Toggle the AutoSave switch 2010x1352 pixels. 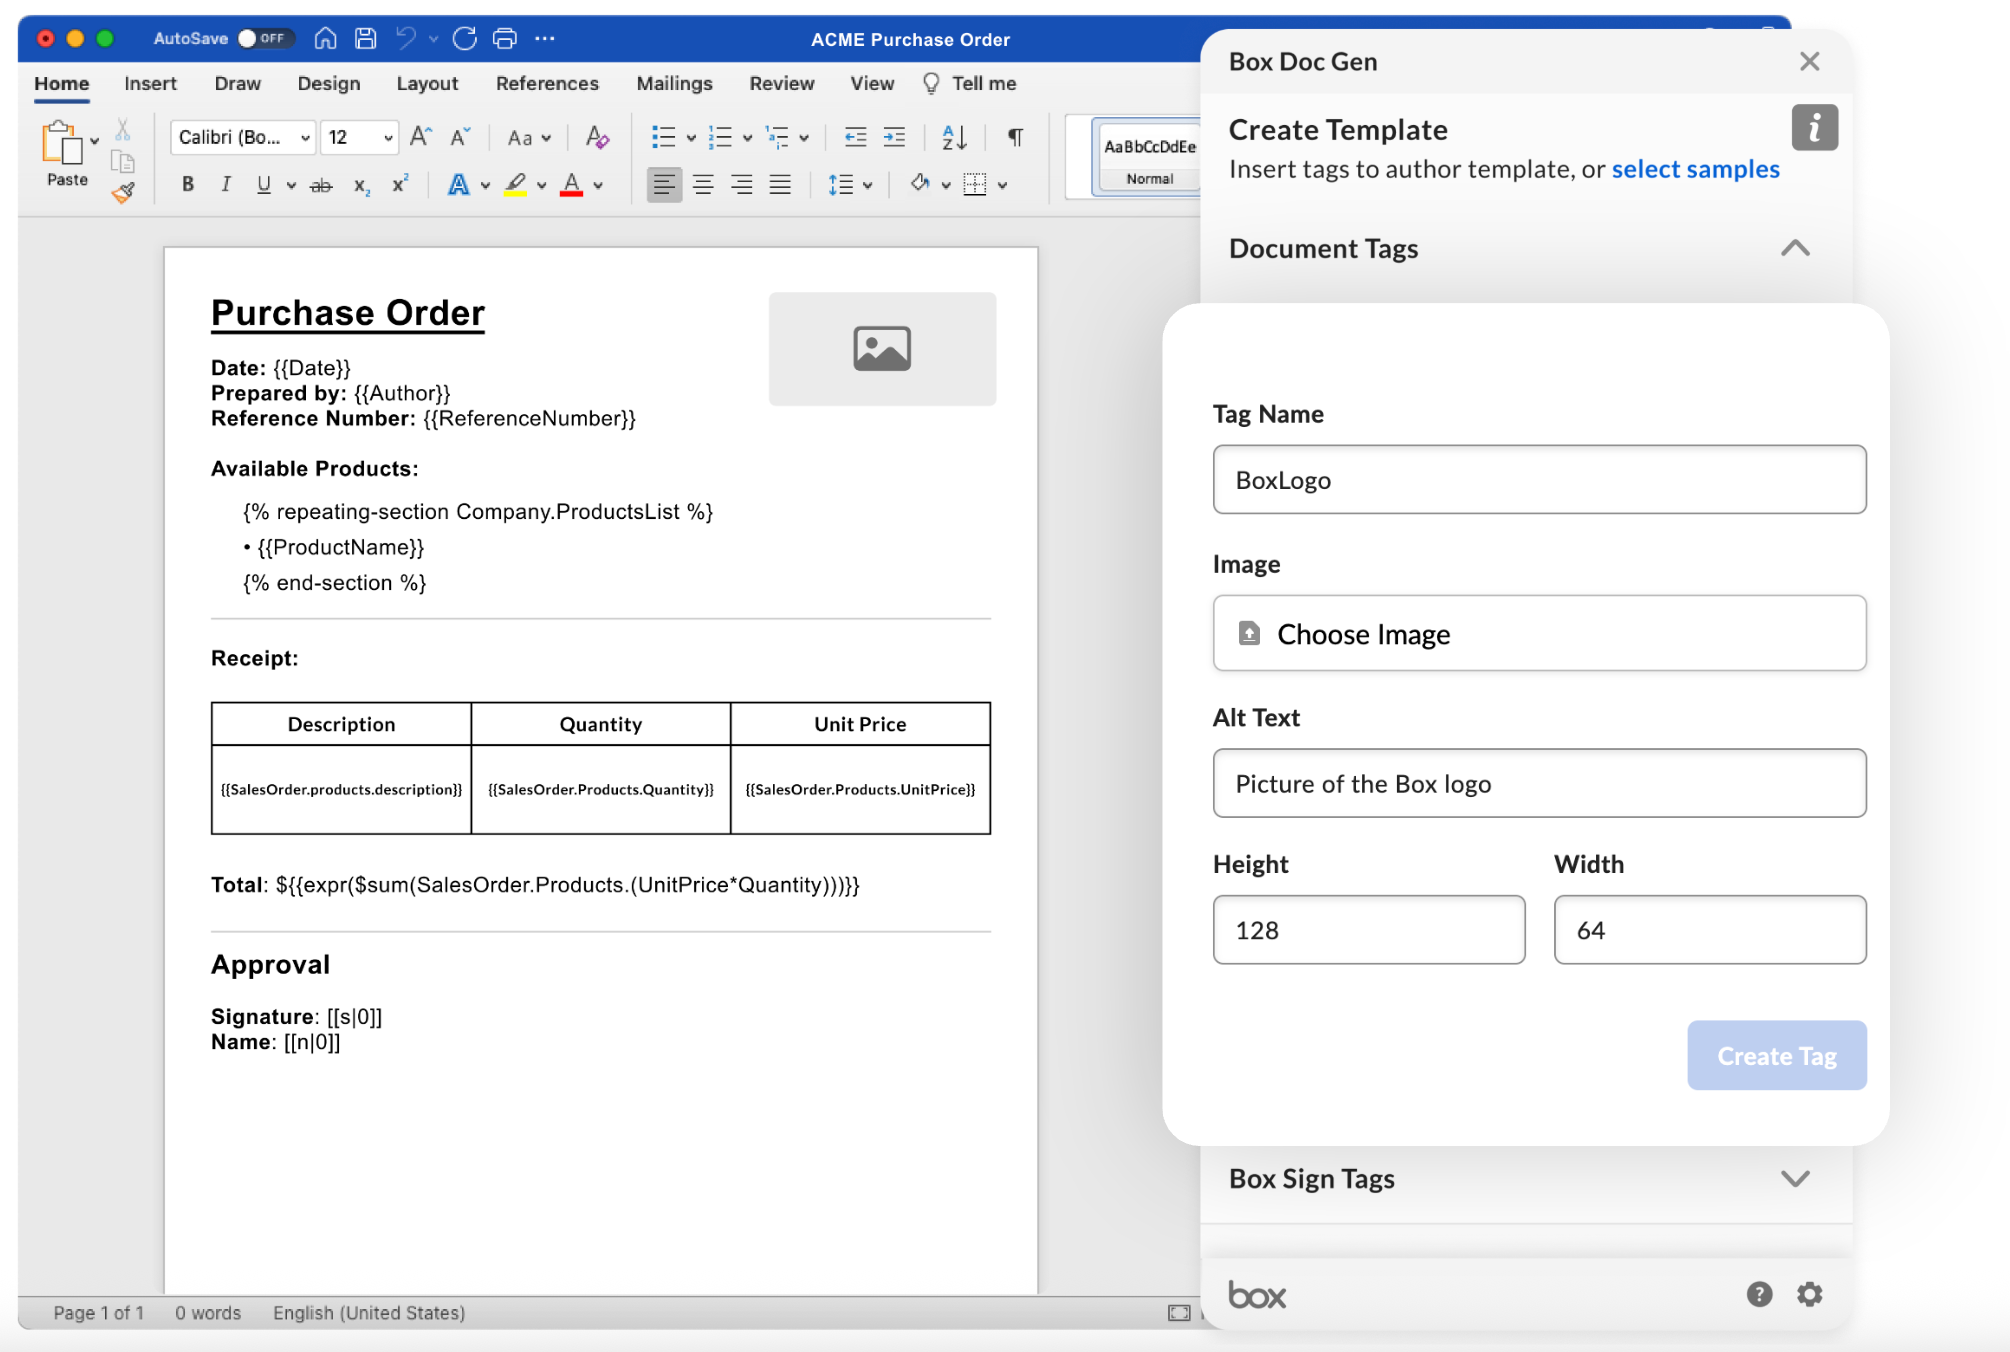point(264,38)
